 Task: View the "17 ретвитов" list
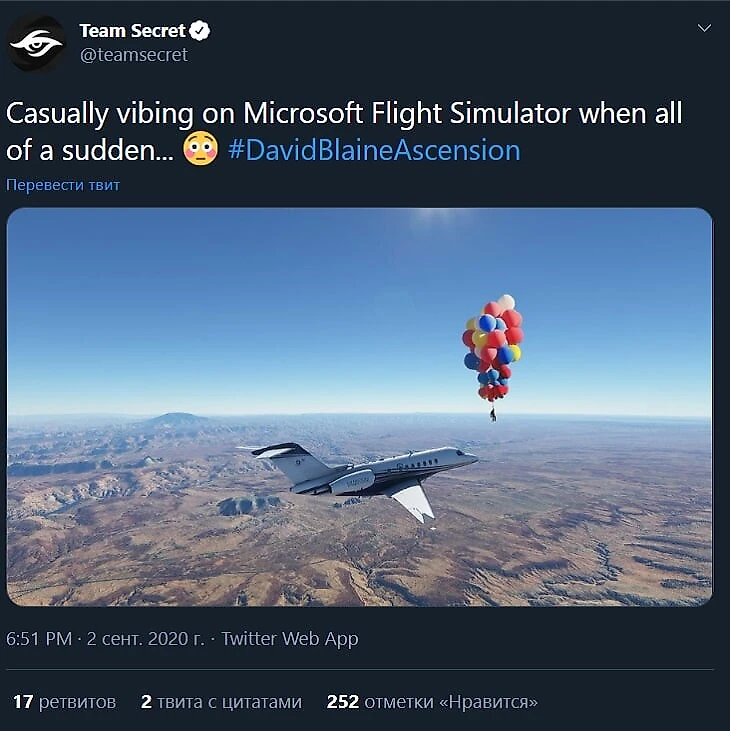pyautogui.click(x=65, y=701)
